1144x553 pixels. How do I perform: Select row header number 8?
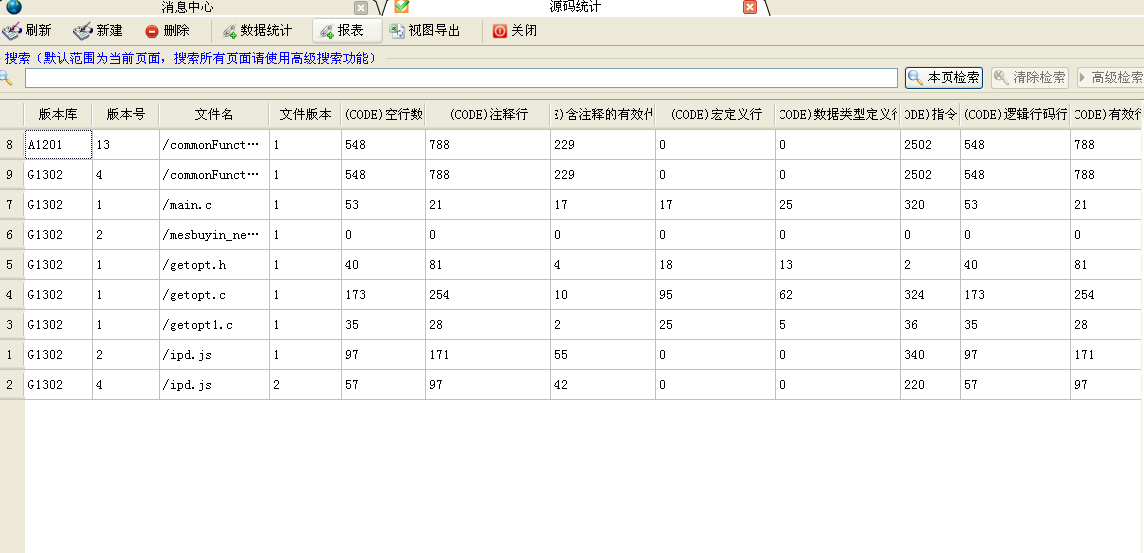11,145
